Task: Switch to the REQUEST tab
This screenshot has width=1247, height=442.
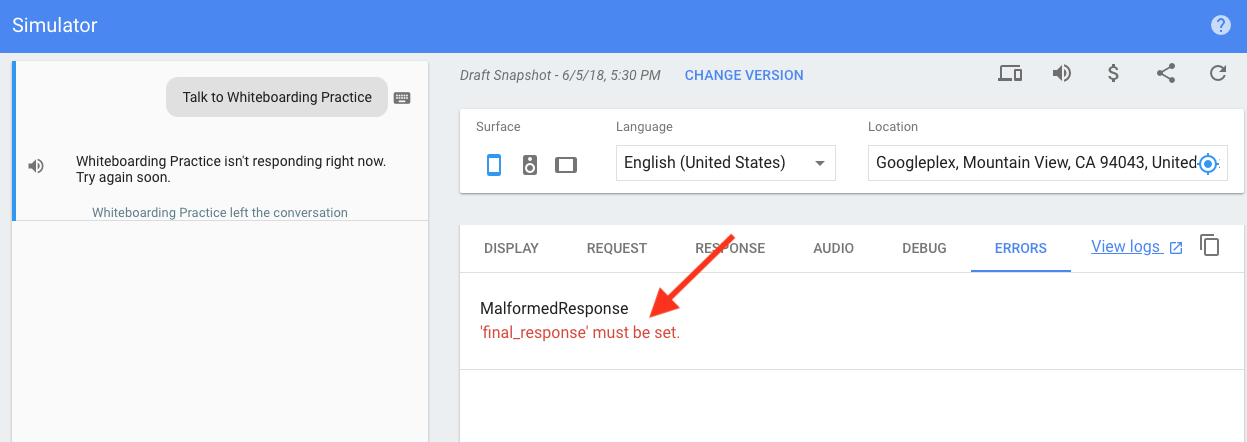Action: [x=617, y=248]
